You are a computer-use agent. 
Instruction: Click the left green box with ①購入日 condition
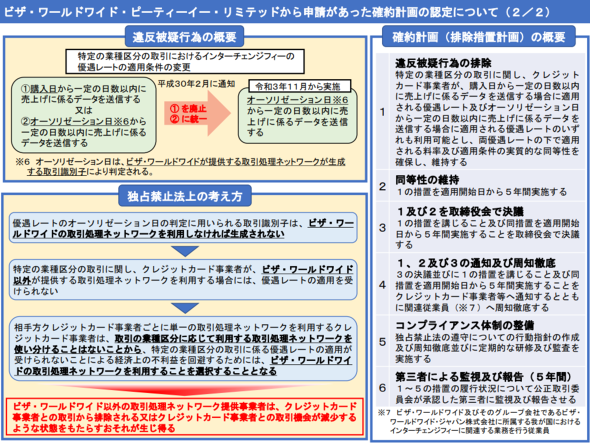coord(84,115)
